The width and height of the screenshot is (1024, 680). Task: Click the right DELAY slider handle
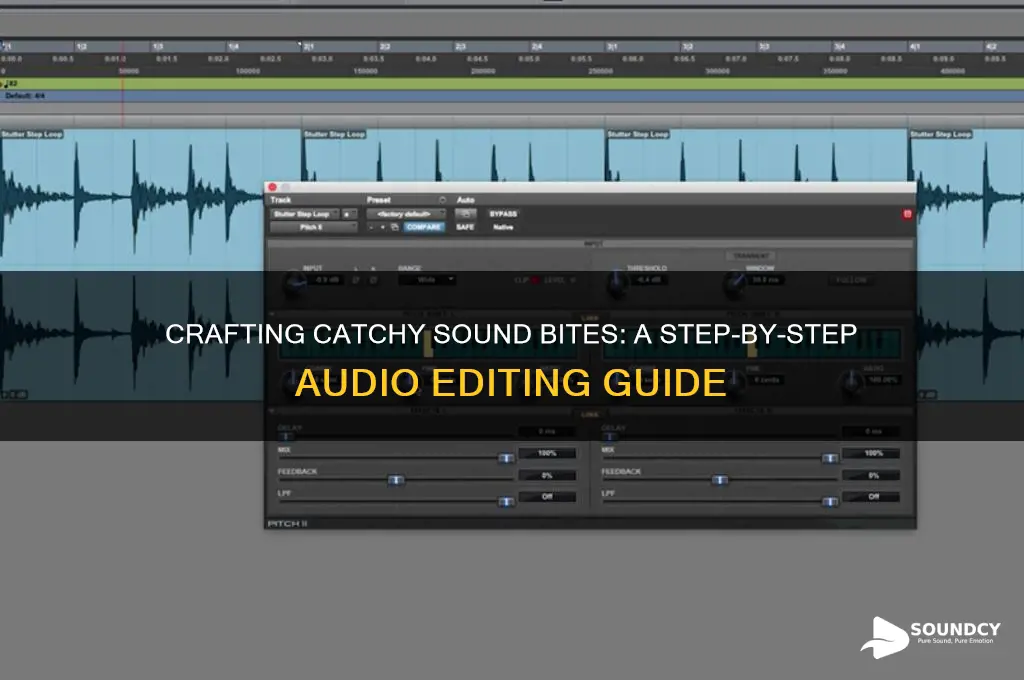pos(609,436)
